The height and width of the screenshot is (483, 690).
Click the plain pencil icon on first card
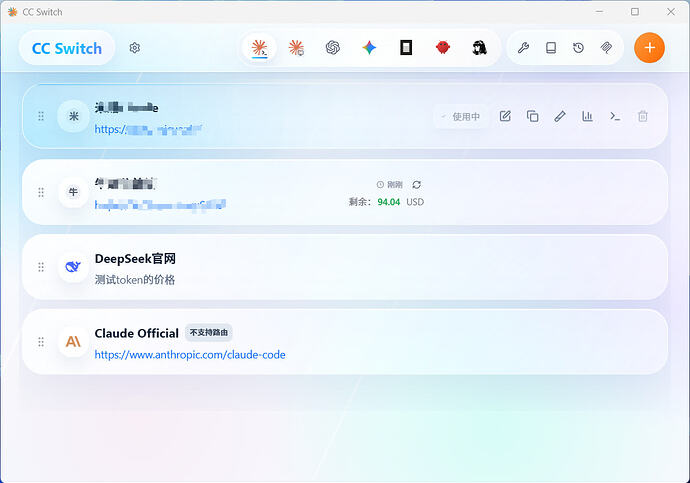[560, 116]
